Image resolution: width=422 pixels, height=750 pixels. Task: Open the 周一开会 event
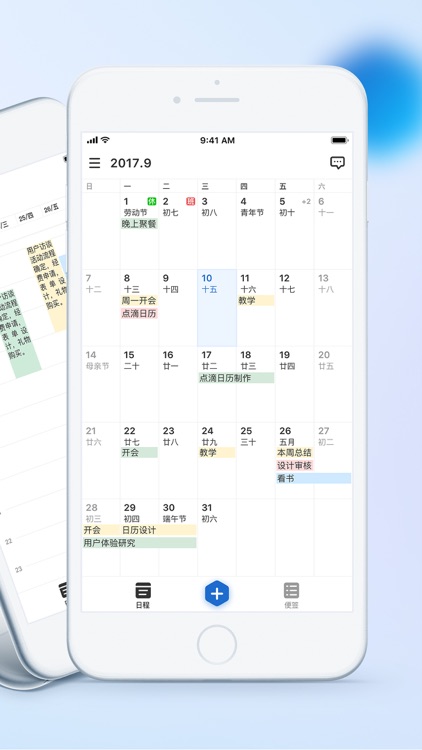pyautogui.click(x=139, y=301)
